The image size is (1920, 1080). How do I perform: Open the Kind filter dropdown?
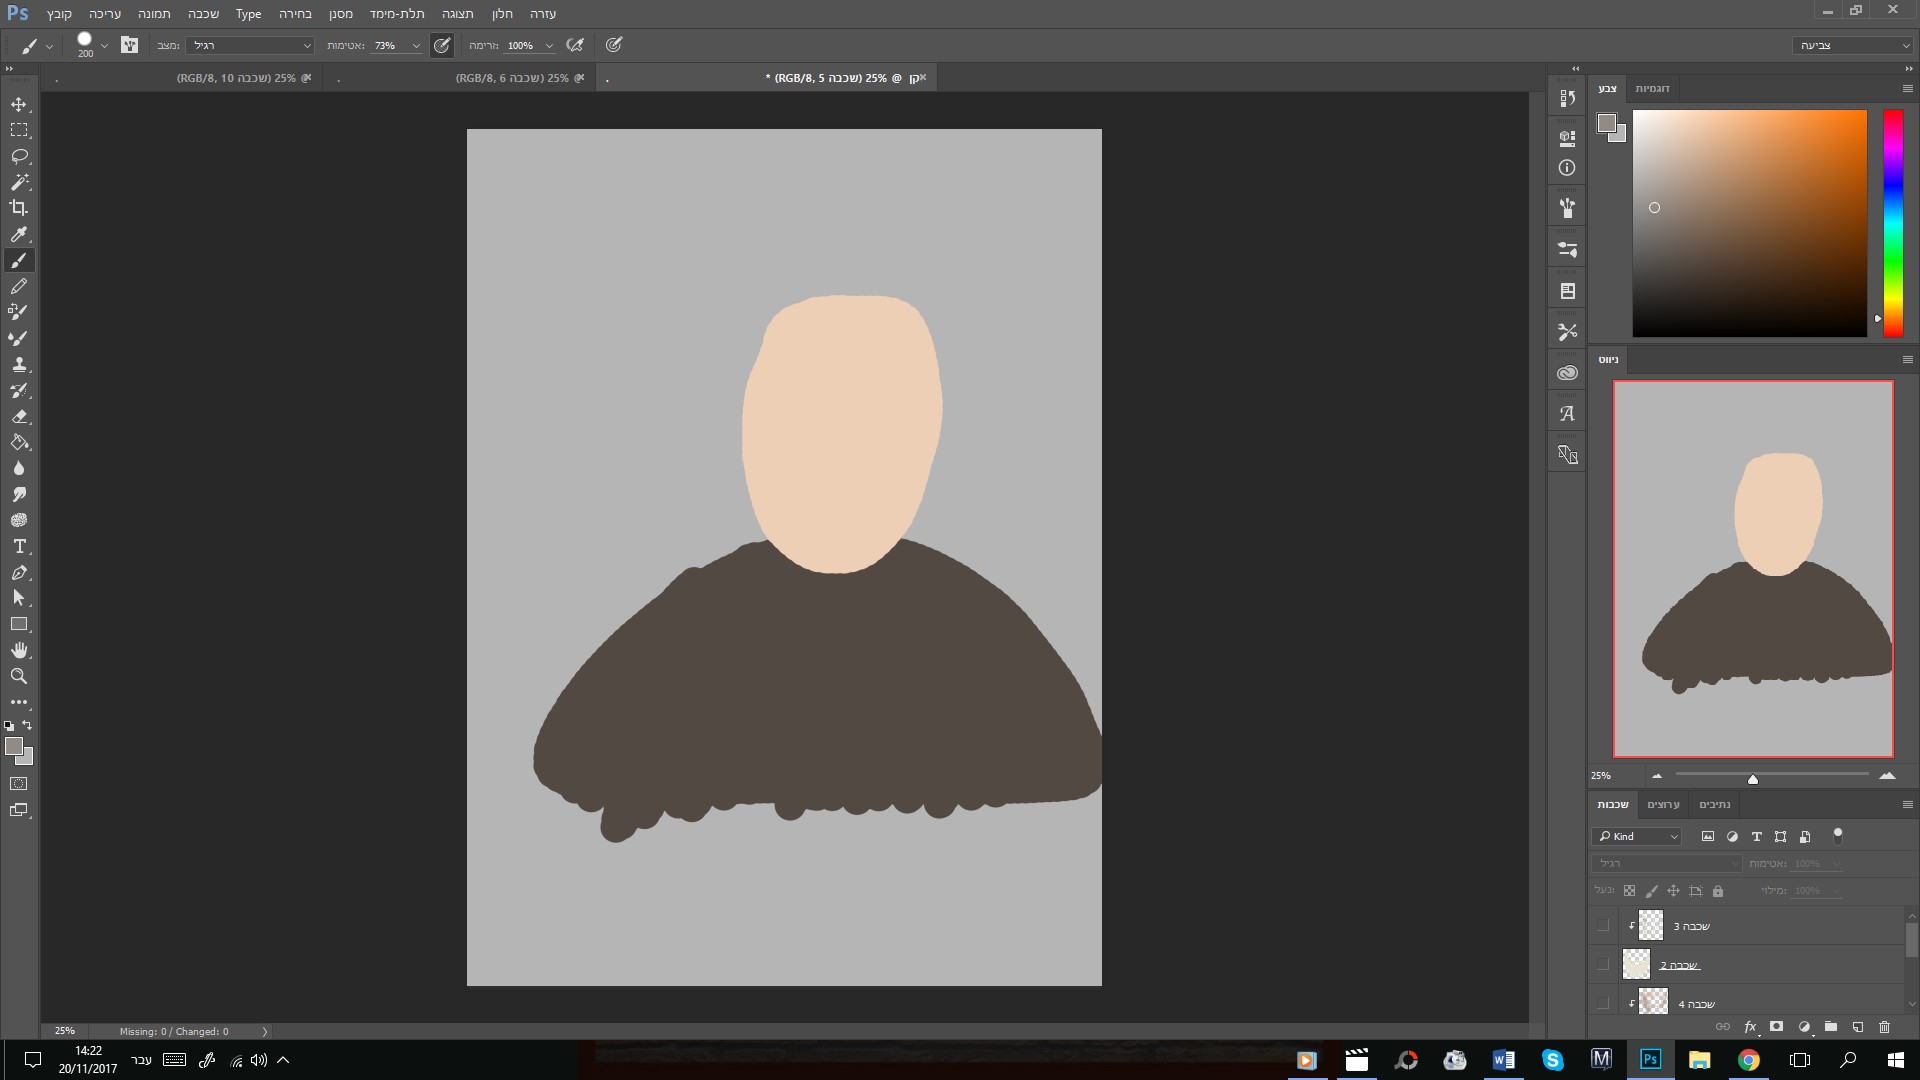point(1637,837)
